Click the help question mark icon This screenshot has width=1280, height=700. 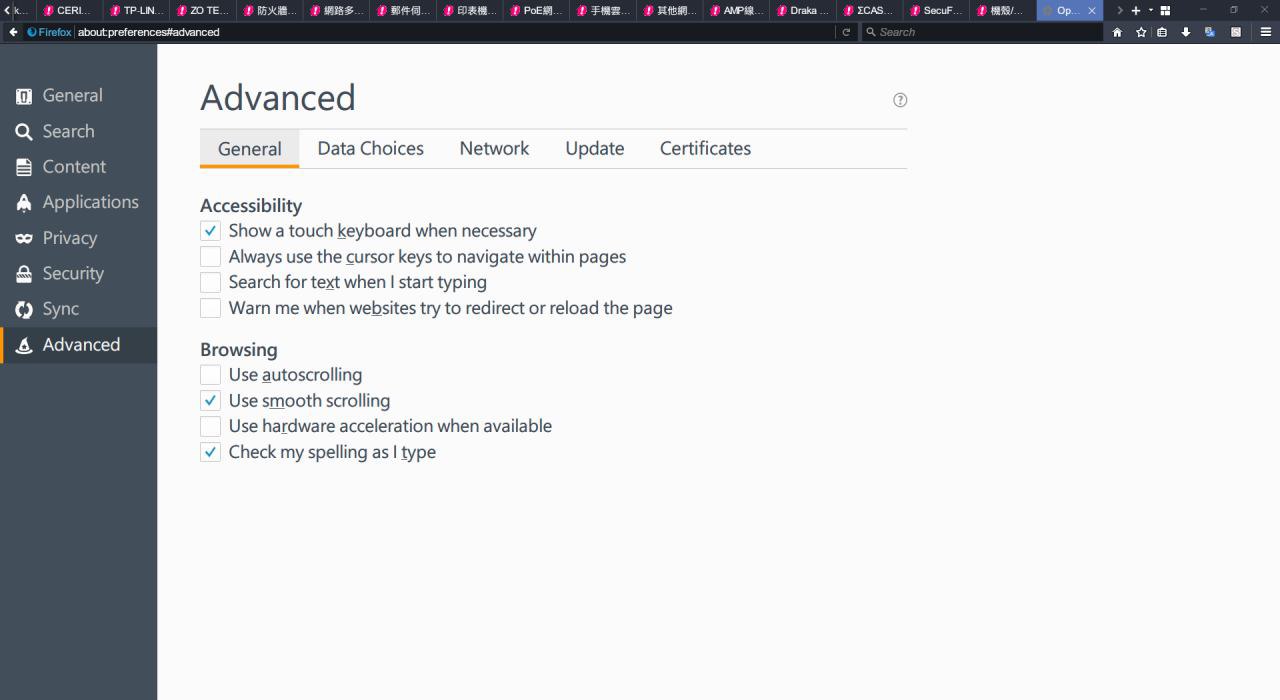click(x=900, y=100)
